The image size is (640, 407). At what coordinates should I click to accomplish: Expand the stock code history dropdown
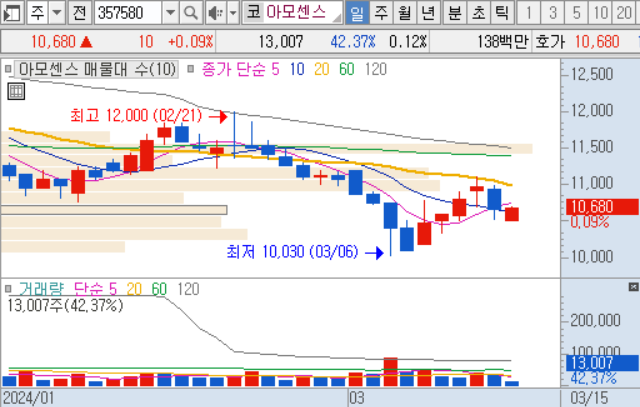[170, 13]
